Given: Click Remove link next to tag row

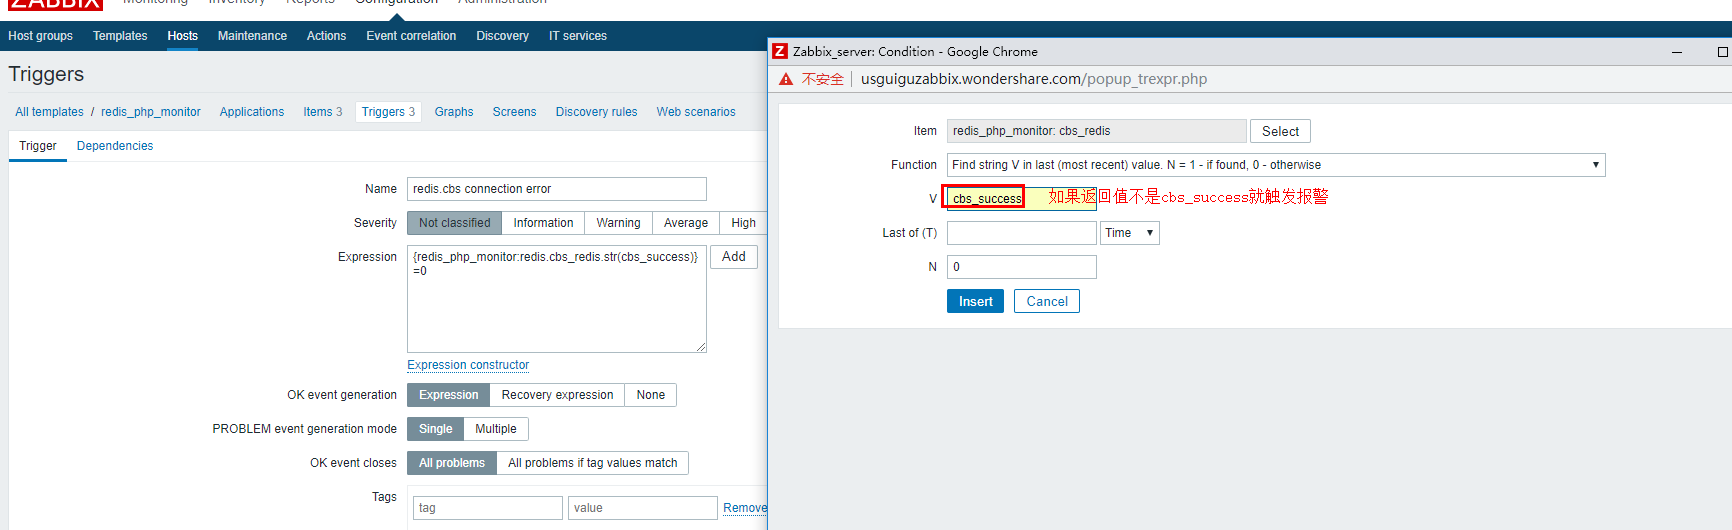Looking at the screenshot, I should pyautogui.click(x=745, y=508).
